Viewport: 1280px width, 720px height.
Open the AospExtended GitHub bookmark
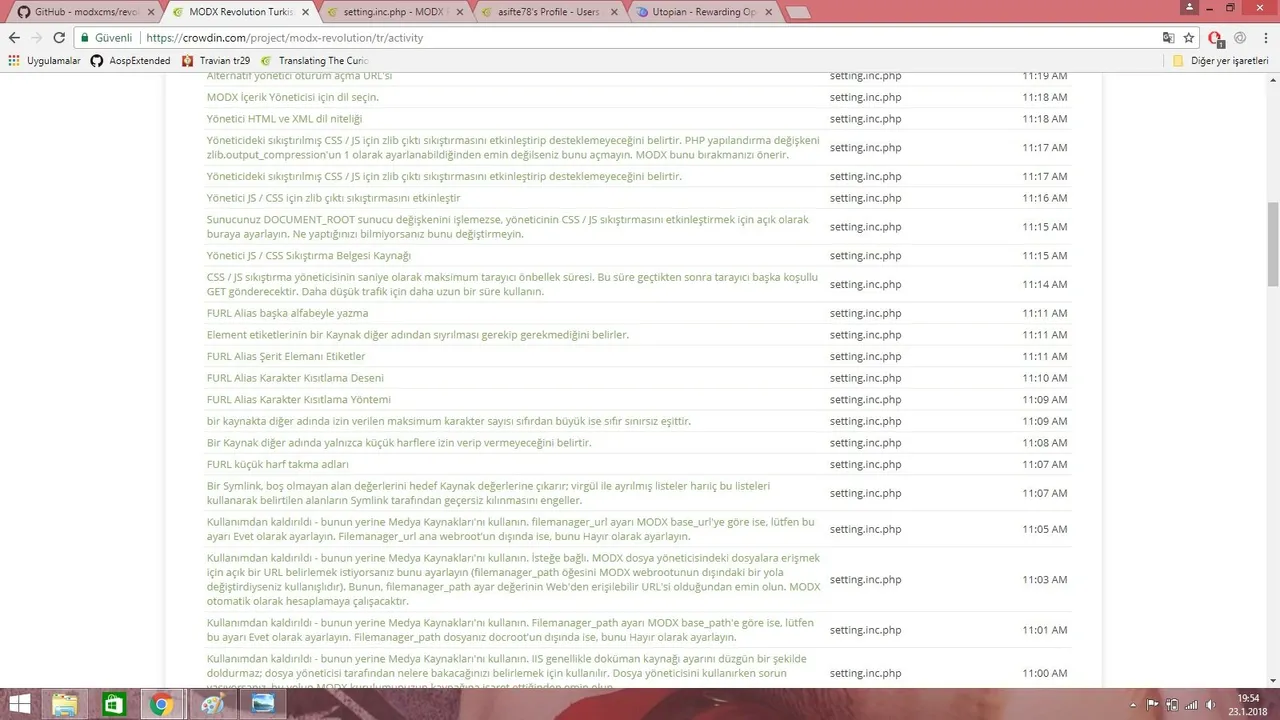130,61
